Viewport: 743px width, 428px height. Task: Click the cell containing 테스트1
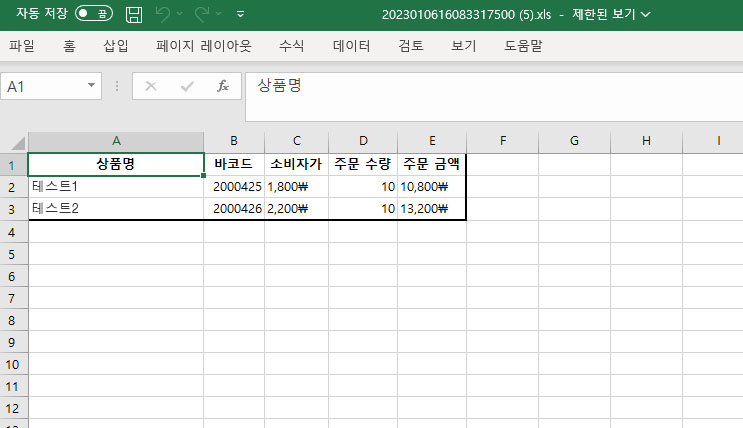click(x=116, y=187)
